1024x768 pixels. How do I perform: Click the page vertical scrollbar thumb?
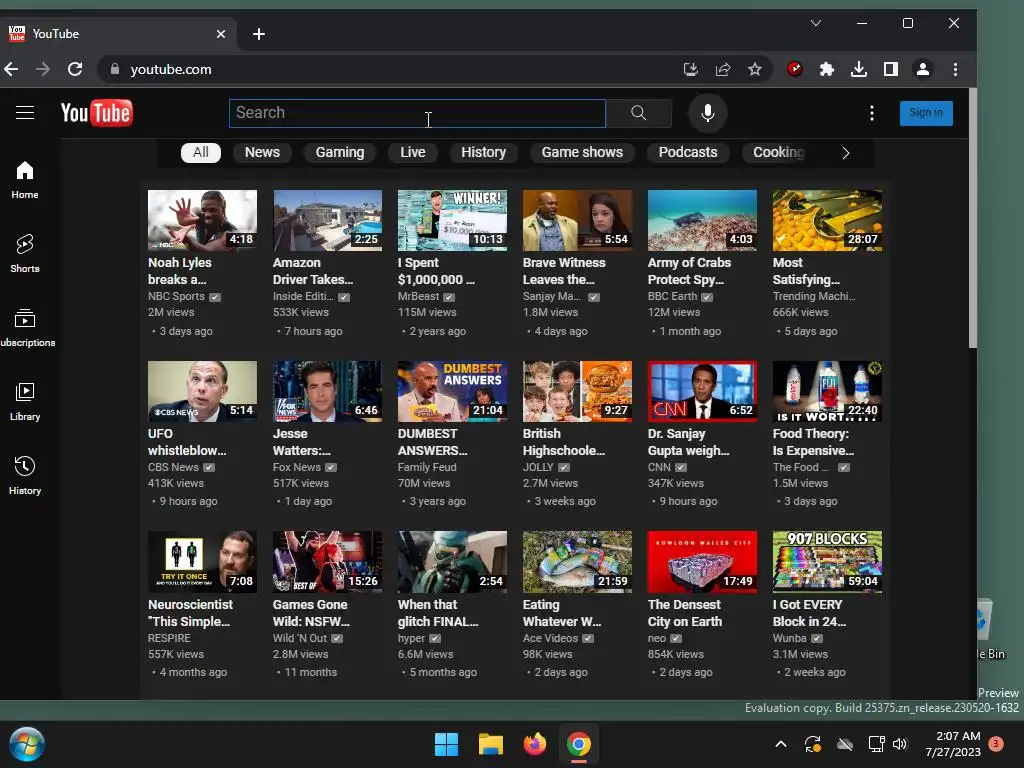click(972, 219)
